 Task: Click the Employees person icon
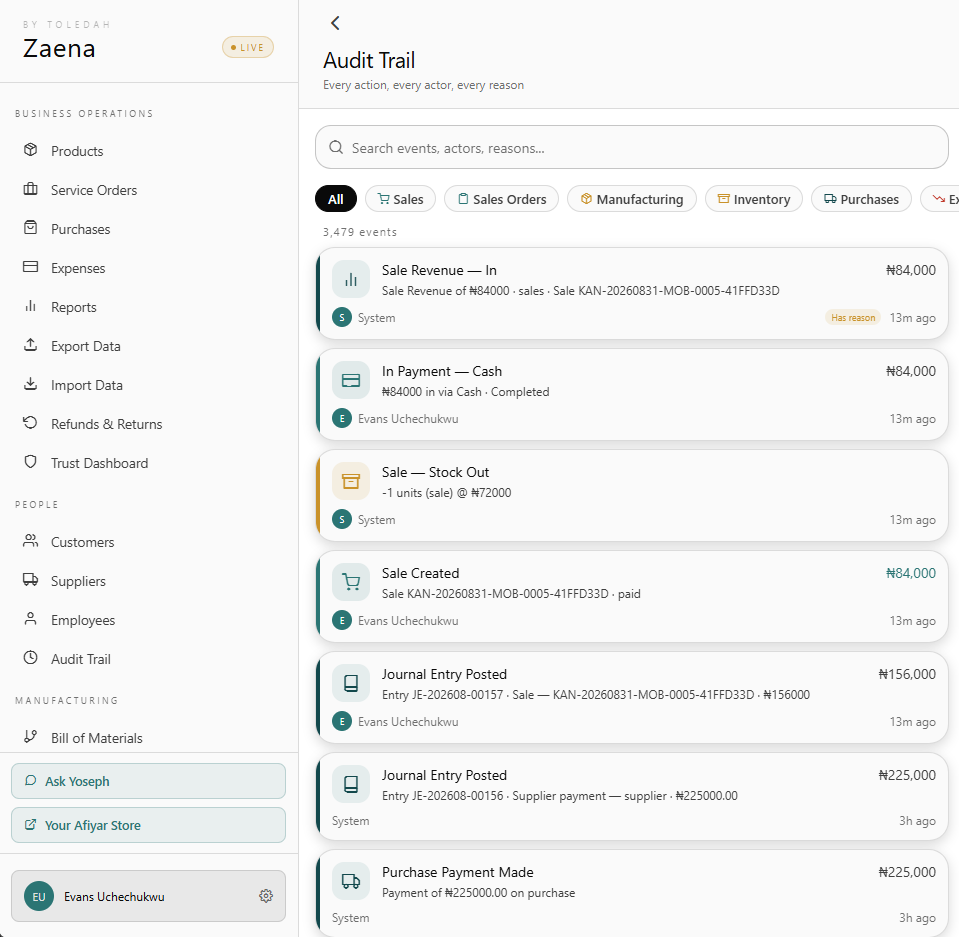31,619
